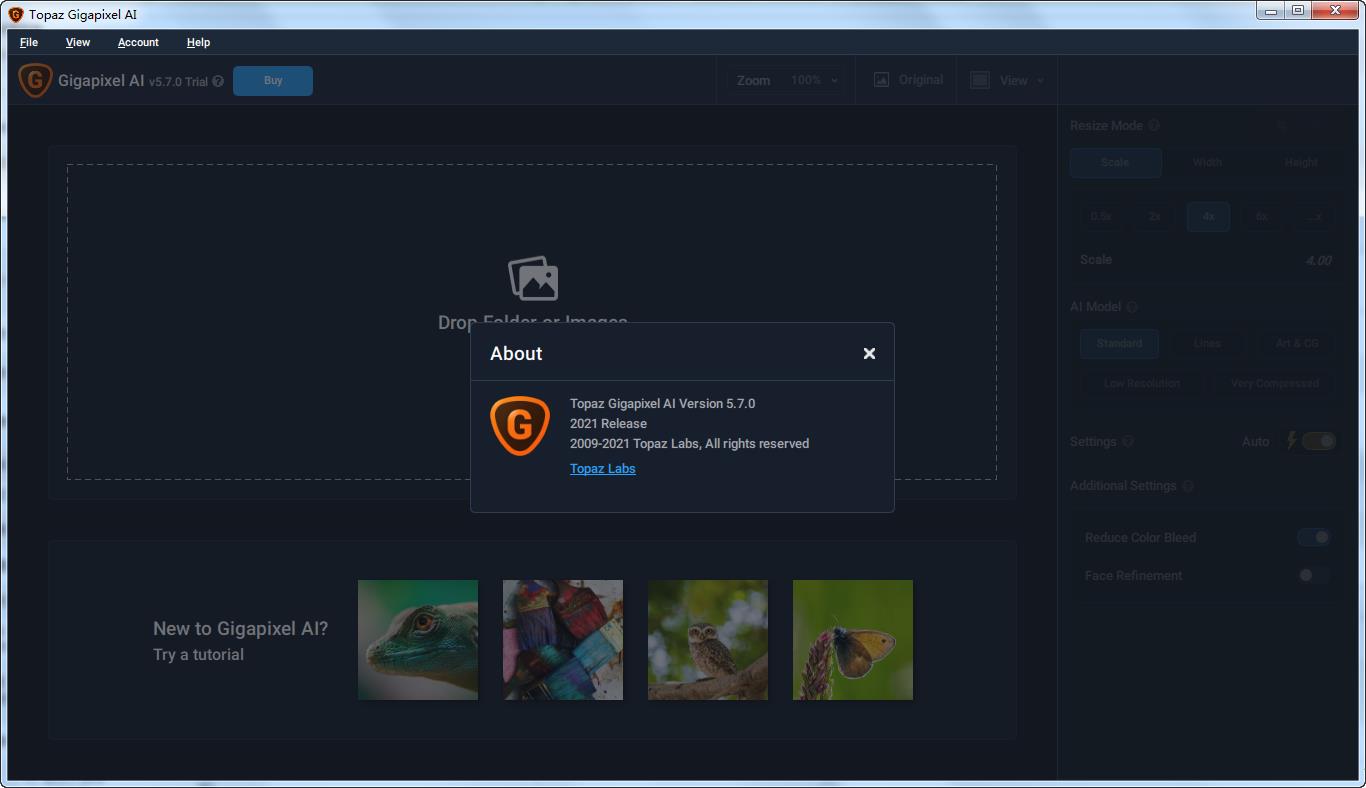The height and width of the screenshot is (788, 1366).
Task: Open the Account menu
Action: tap(138, 42)
